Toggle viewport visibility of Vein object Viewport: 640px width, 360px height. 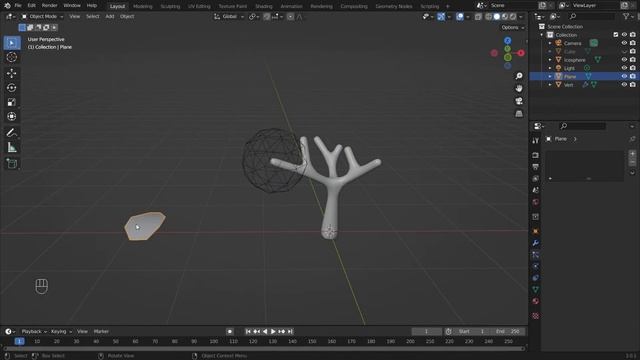point(624,85)
